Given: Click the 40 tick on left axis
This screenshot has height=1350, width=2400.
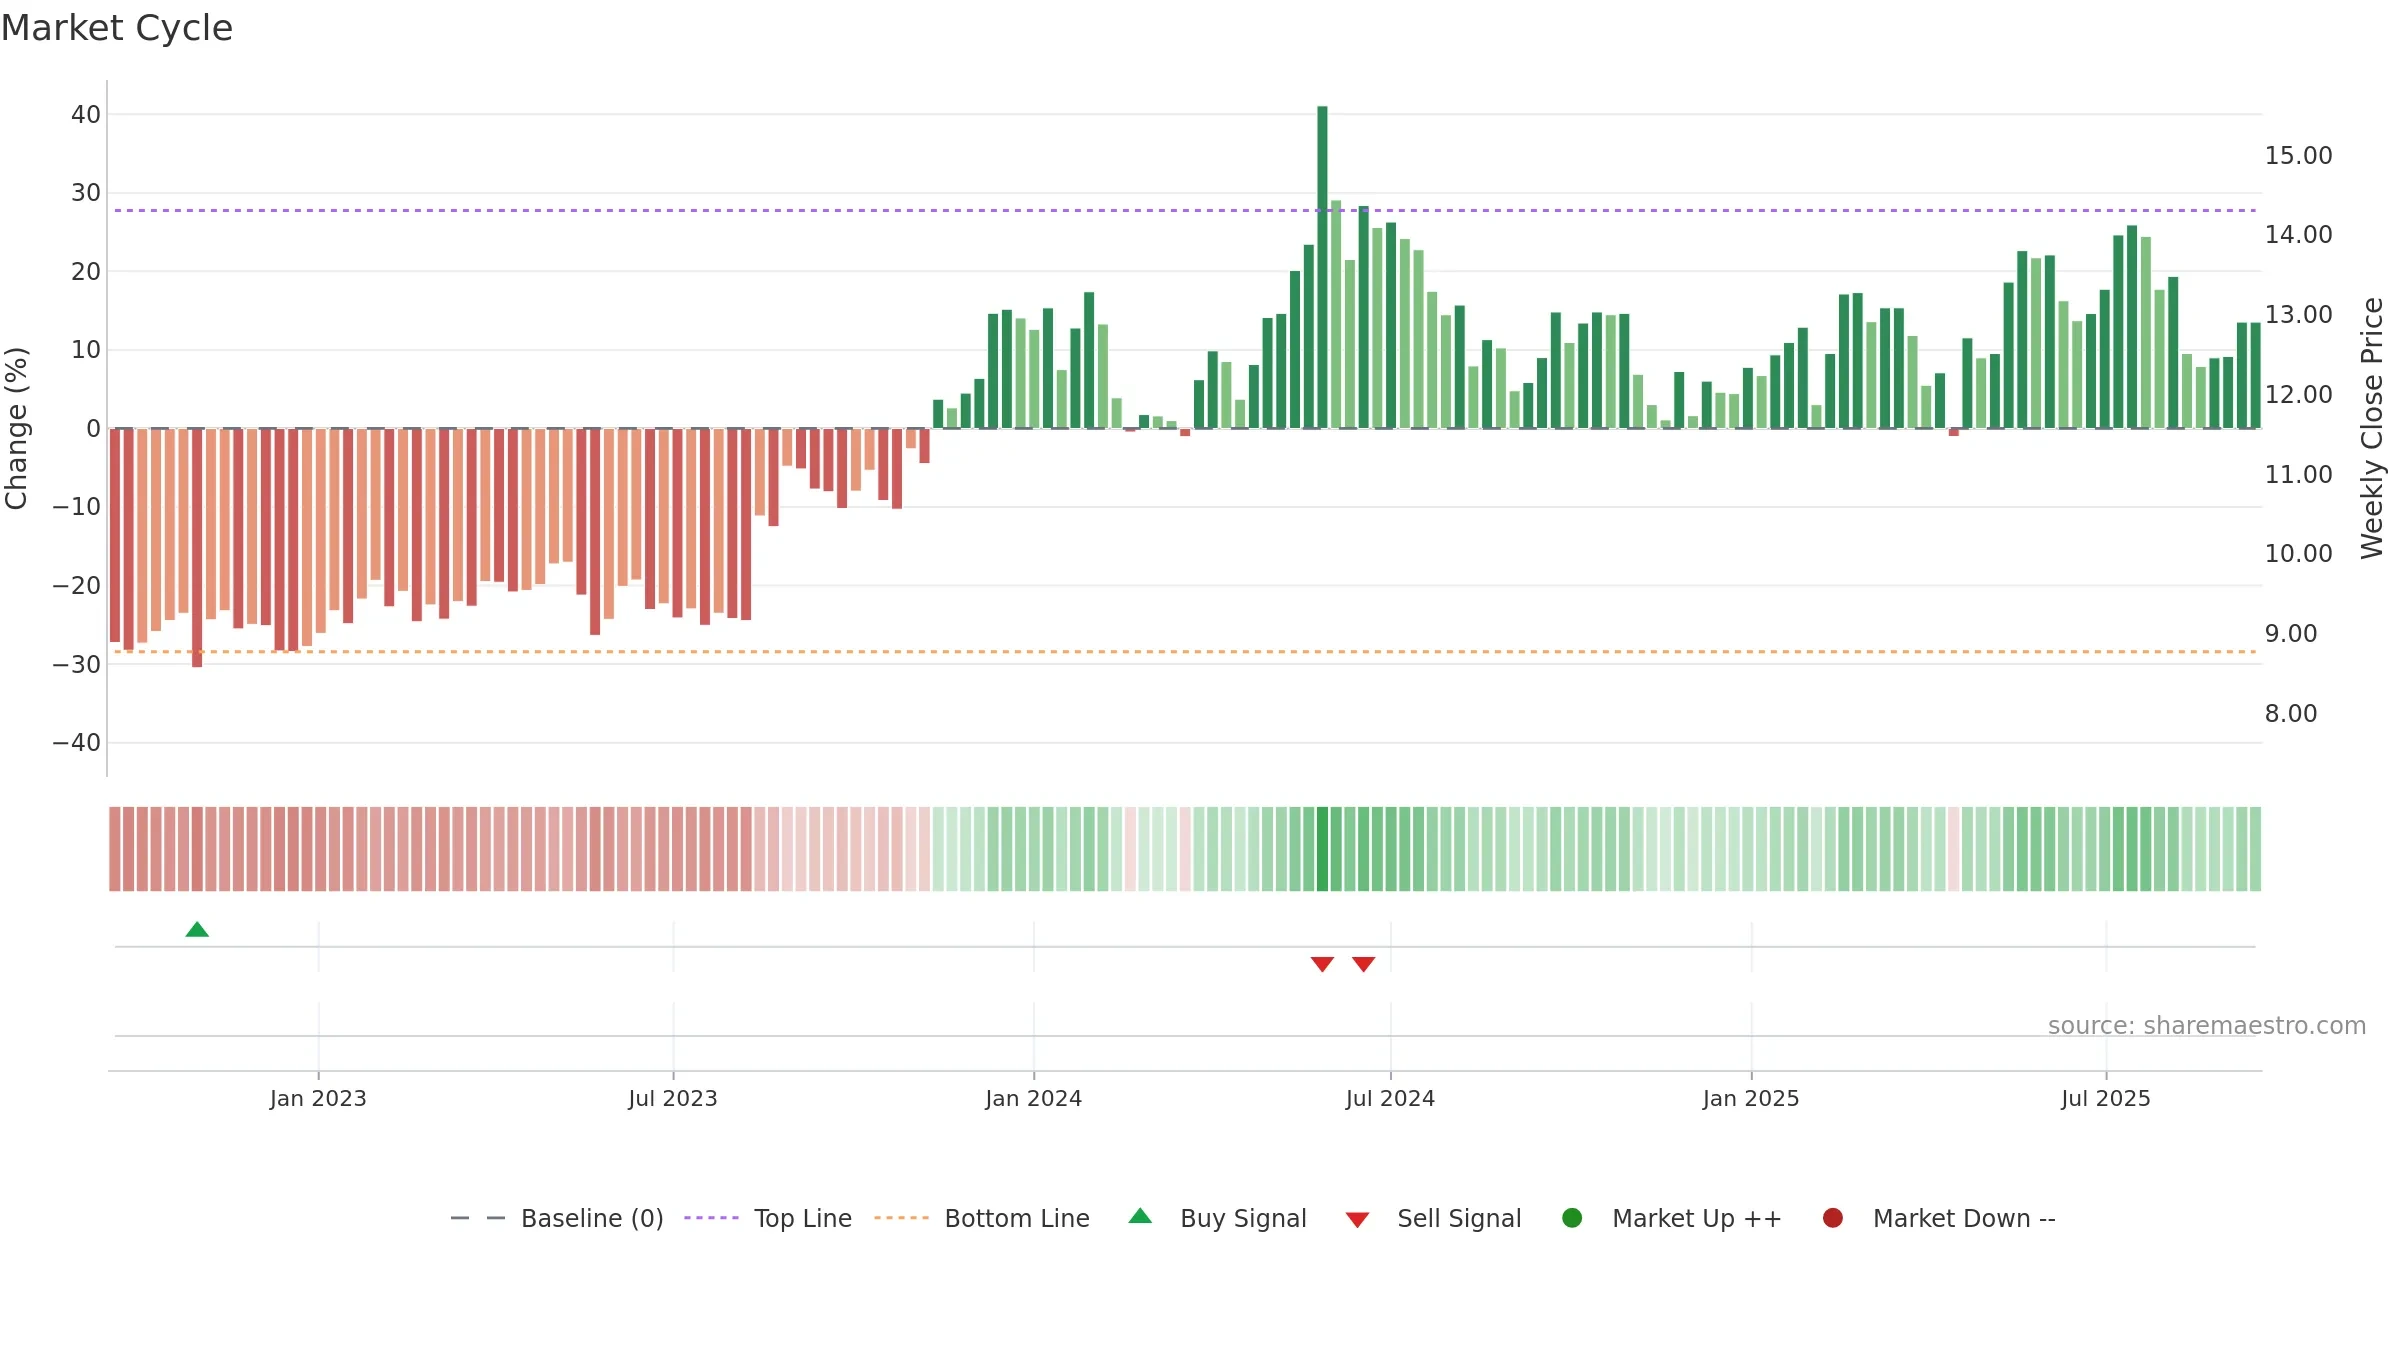Looking at the screenshot, I should 86,115.
